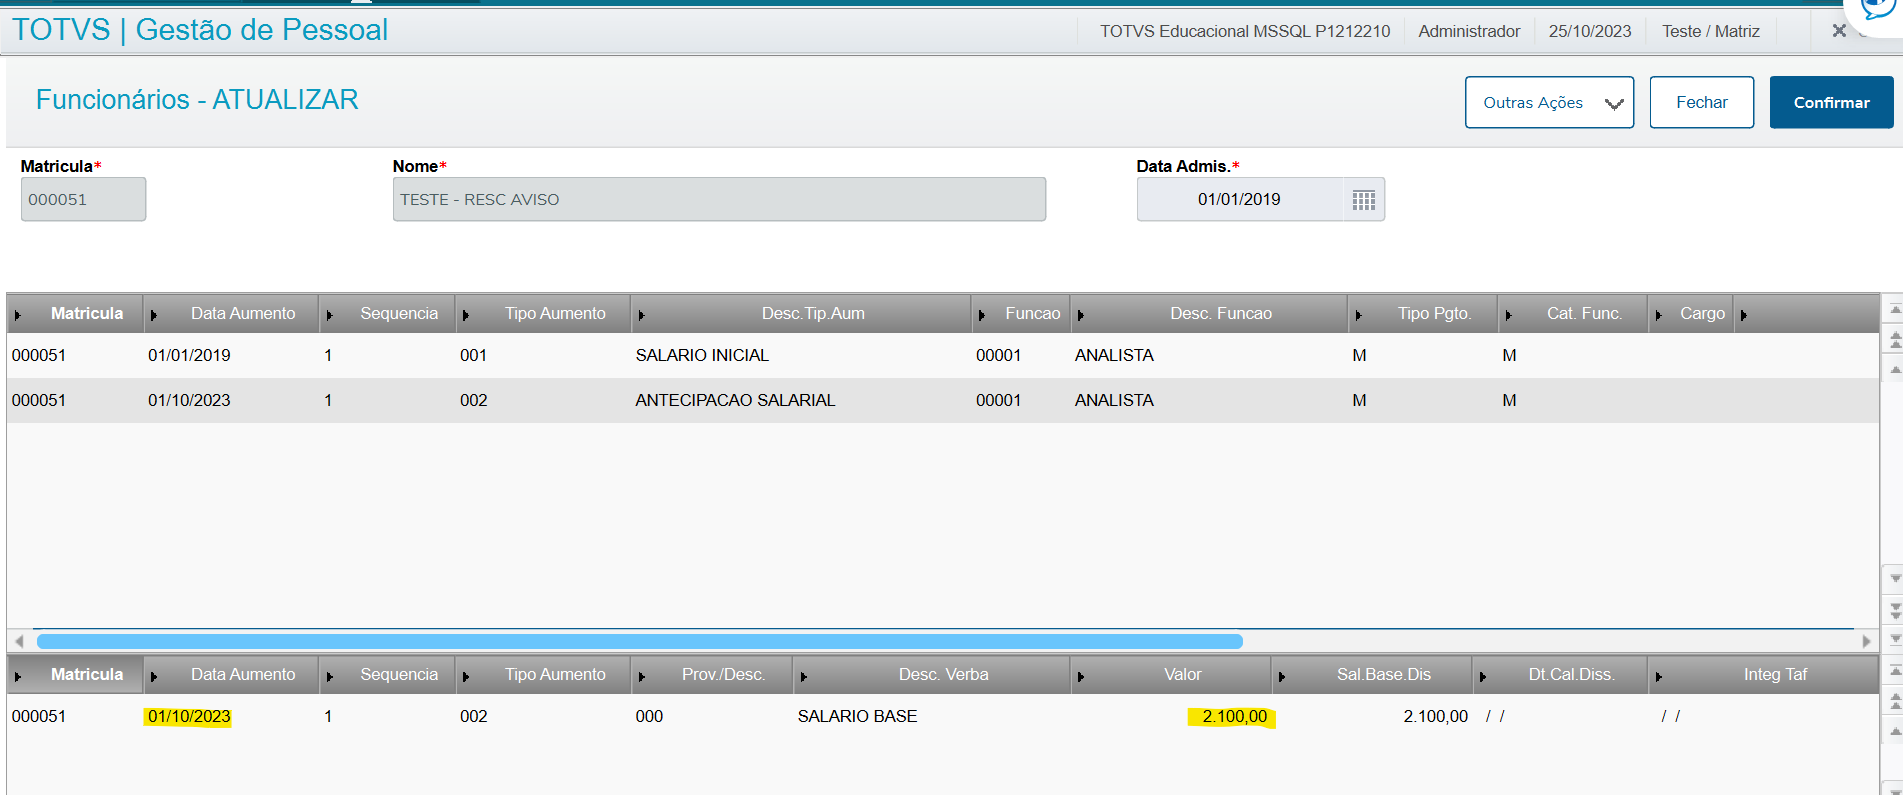Screen dimensions: 1903x795
Task: Click the blue horizontal scrollbar thumb
Action: 640,641
